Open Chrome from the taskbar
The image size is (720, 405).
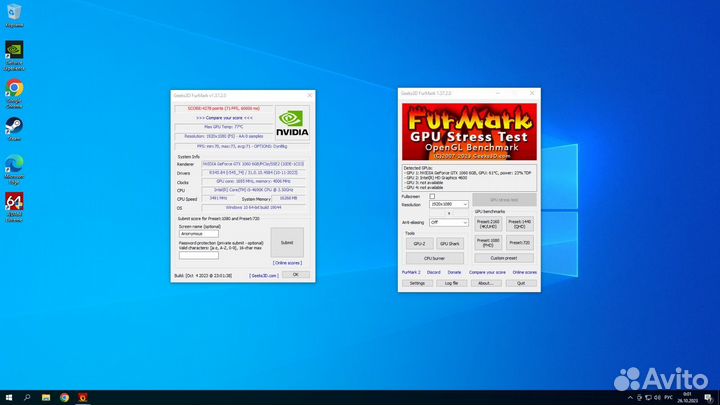(64, 398)
